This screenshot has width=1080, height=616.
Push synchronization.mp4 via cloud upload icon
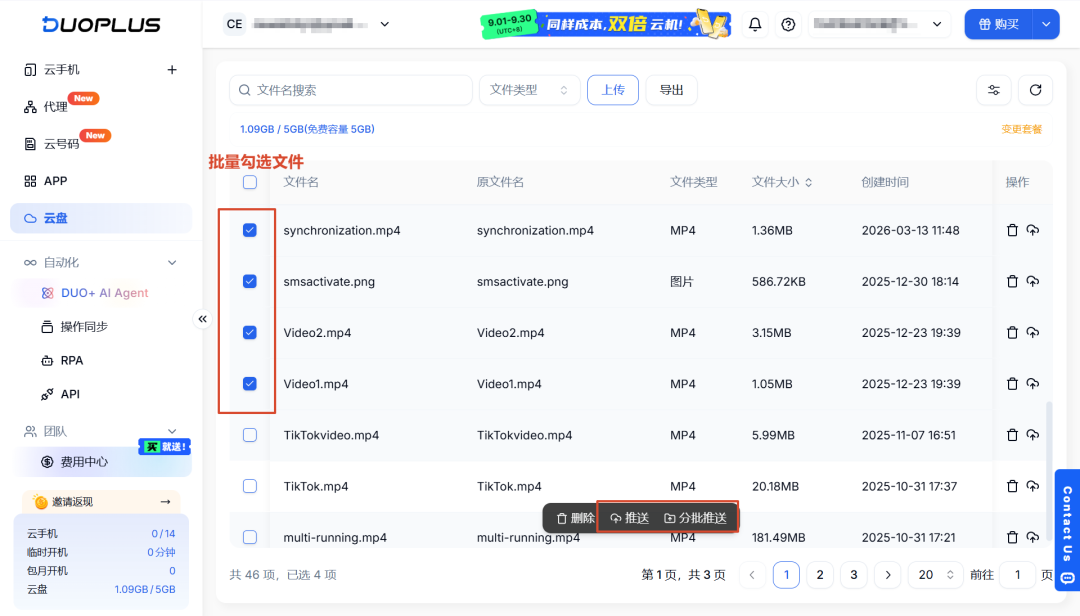point(1032,230)
